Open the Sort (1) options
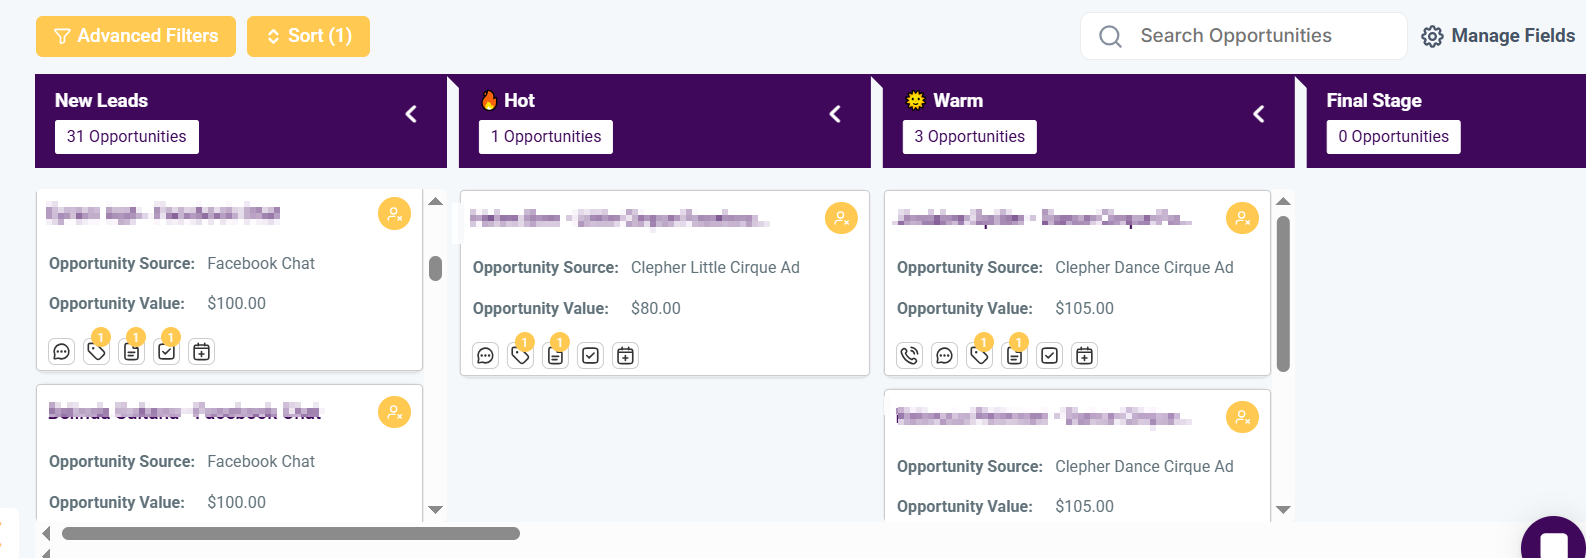Screen dimensions: 1586x558 pyautogui.click(x=308, y=36)
